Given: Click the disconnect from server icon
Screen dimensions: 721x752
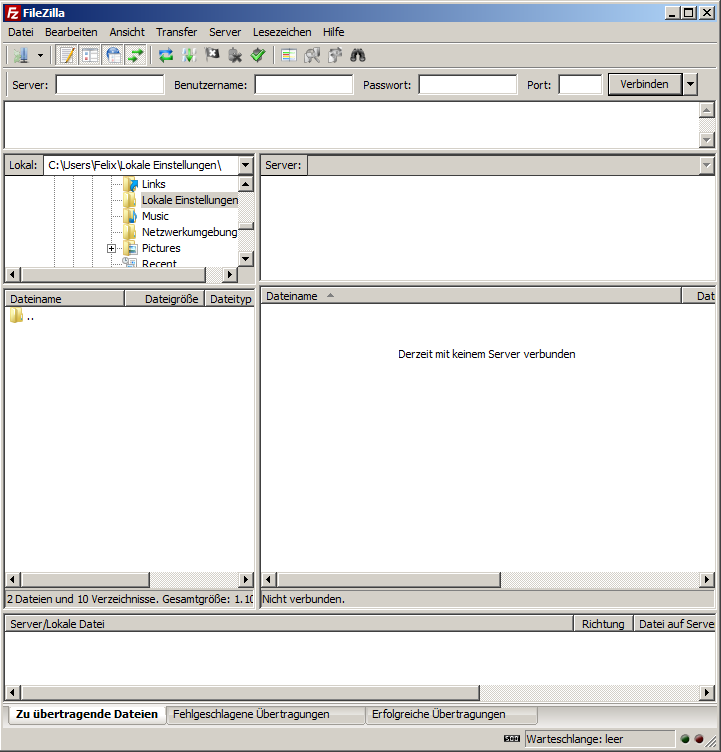Looking at the screenshot, I should coord(235,56).
